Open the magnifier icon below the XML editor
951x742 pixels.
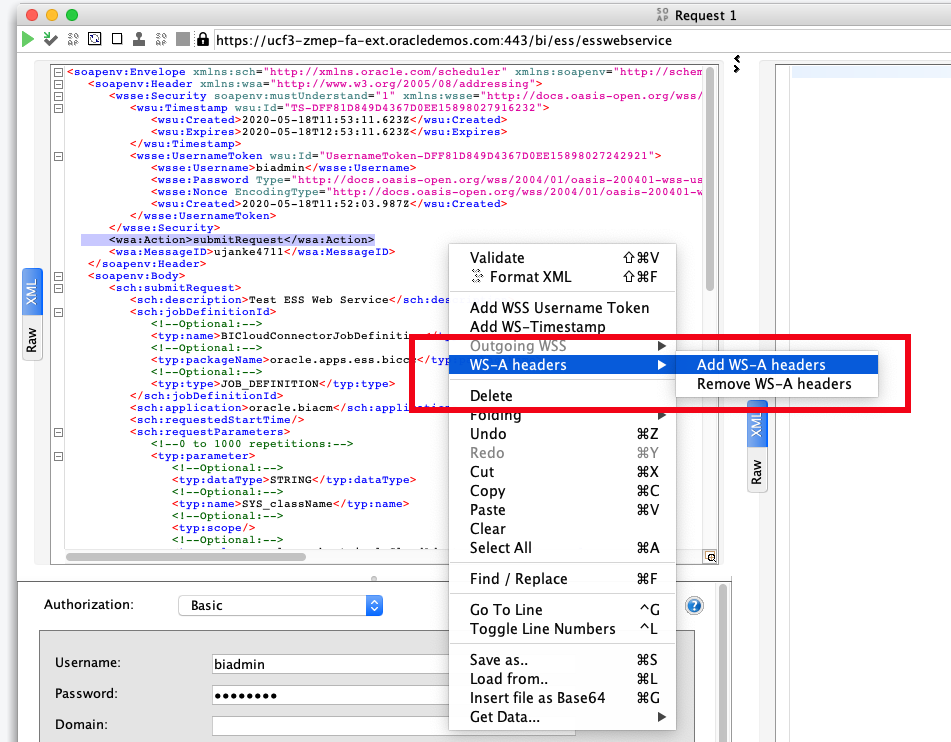[710, 556]
